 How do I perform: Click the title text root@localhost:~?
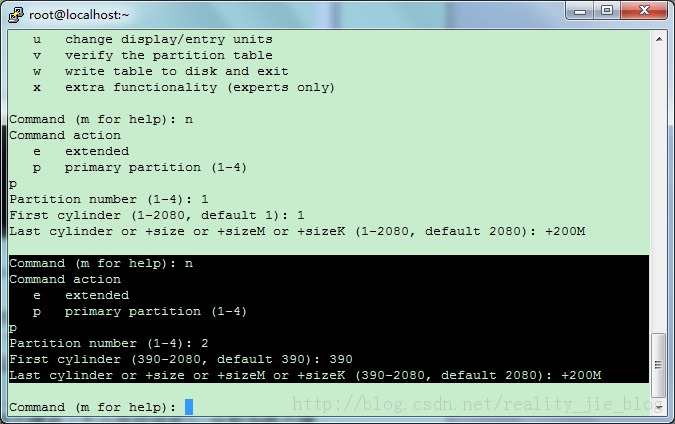(79, 15)
